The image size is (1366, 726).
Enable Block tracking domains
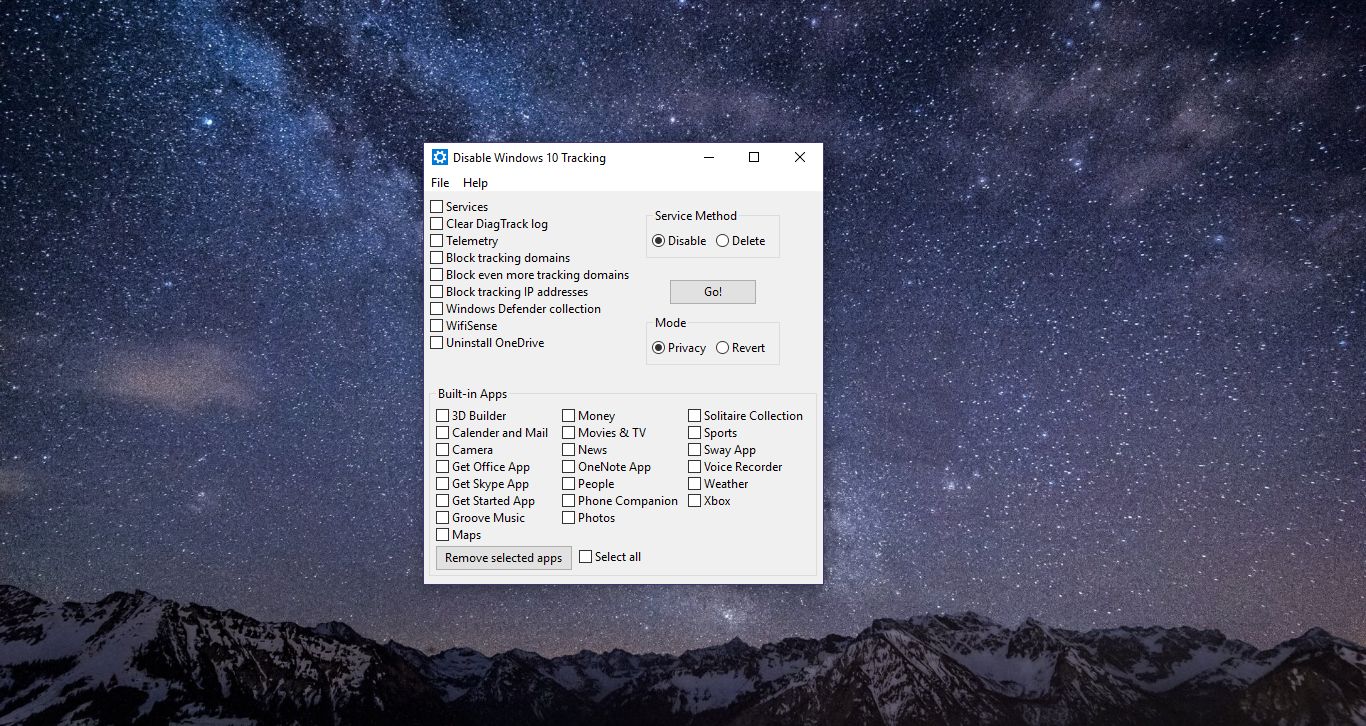437,258
